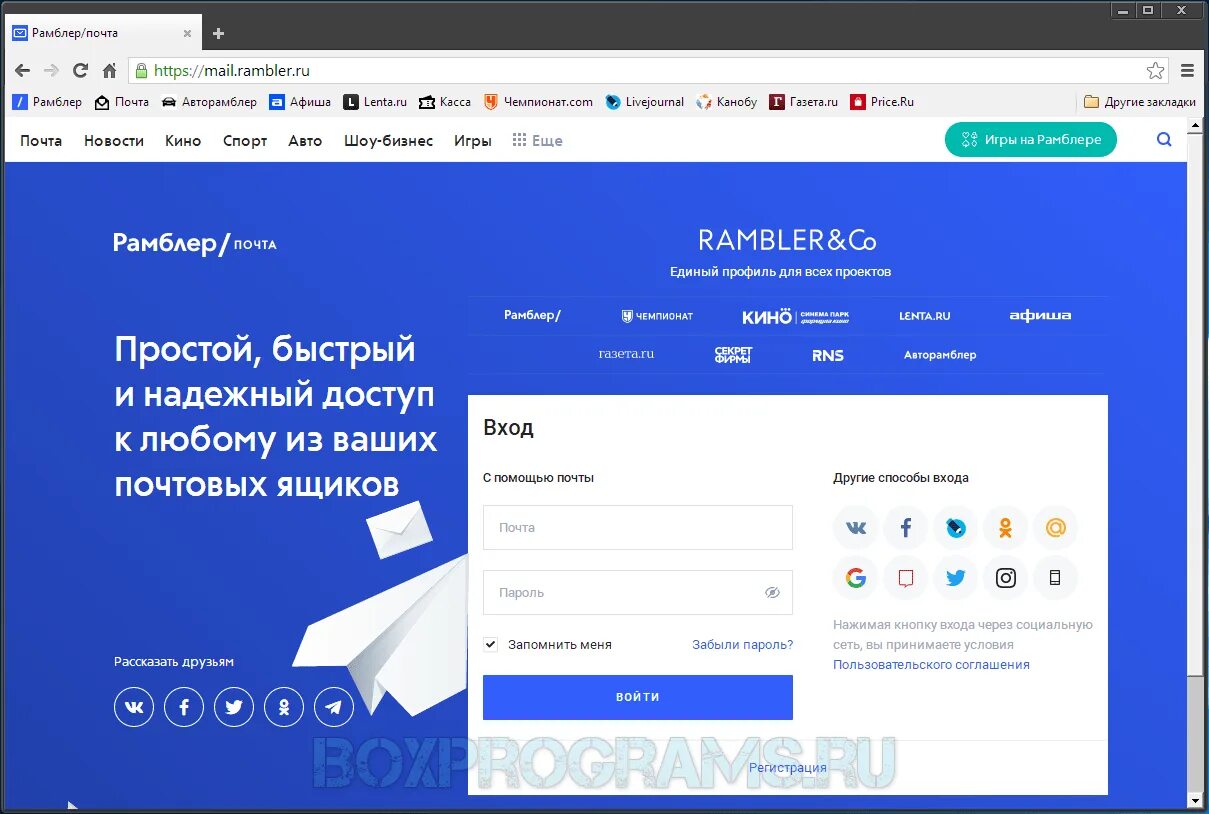The height and width of the screenshot is (814, 1209).
Task: Log in with Instagram icon
Action: pos(1006,578)
